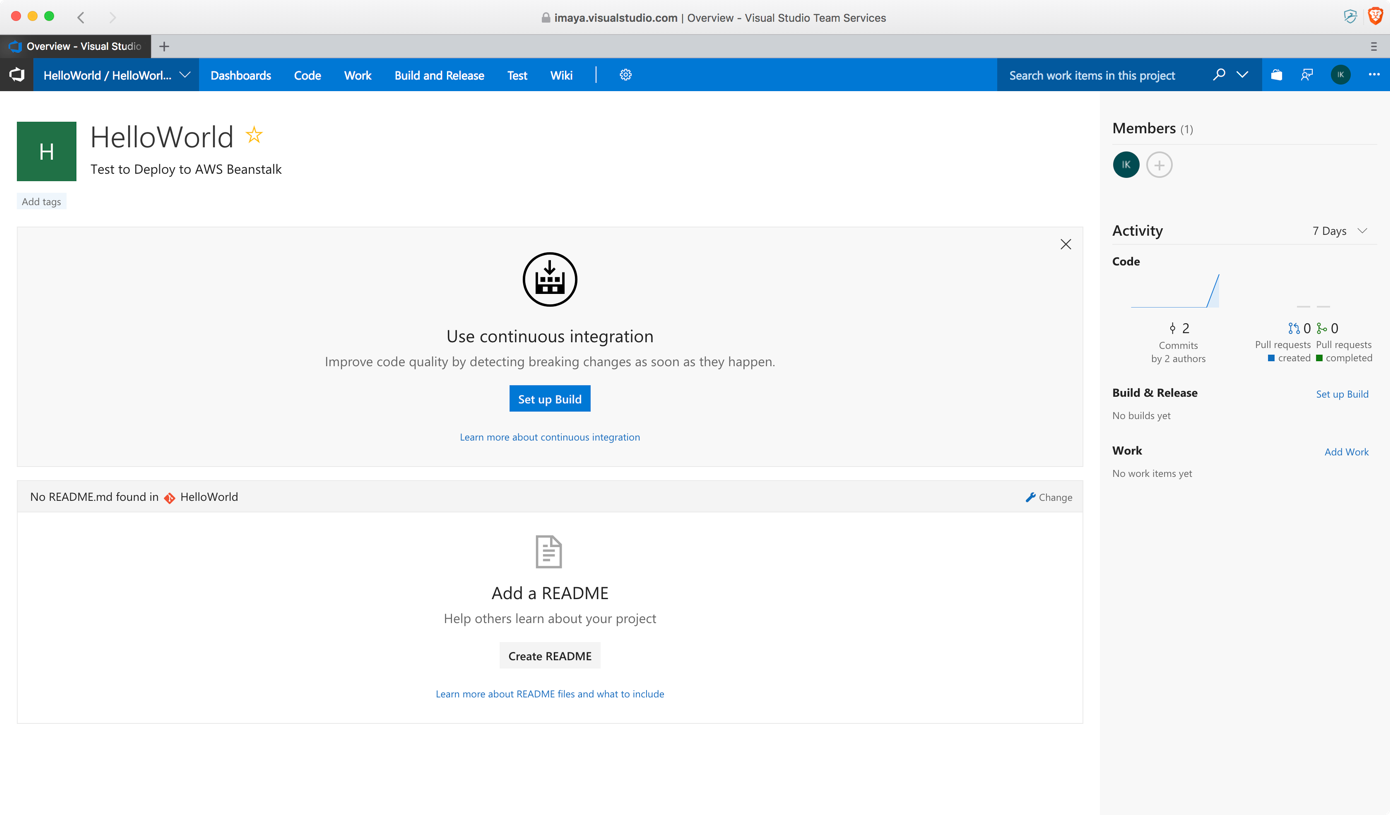Click the IK member avatar in Members
Screen dimensions: 1390x815
click(x=1126, y=165)
